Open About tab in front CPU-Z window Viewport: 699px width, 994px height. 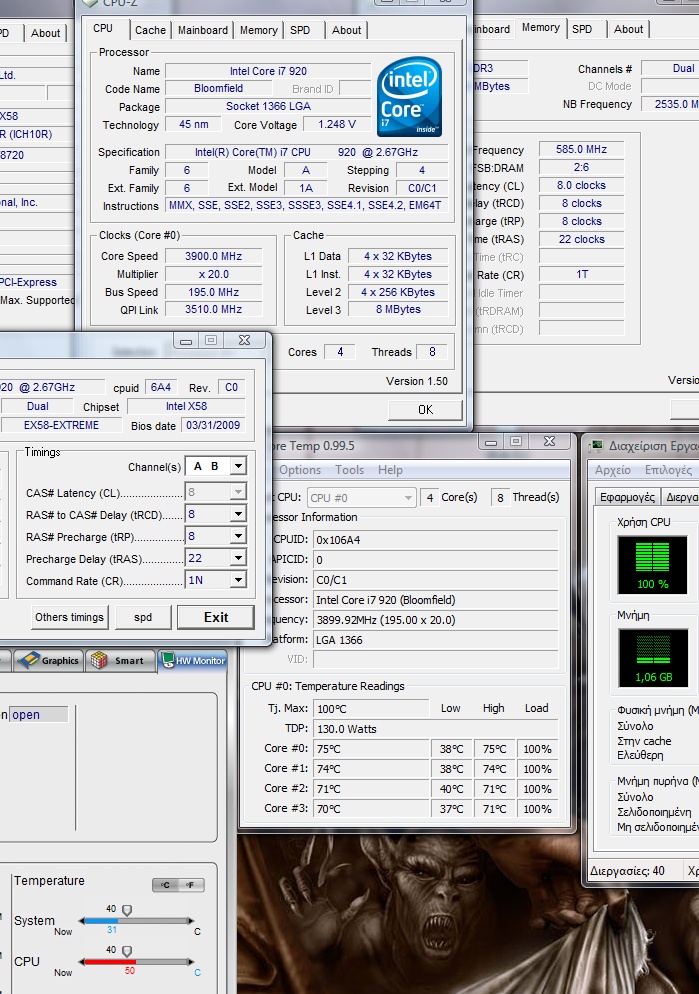coord(347,30)
